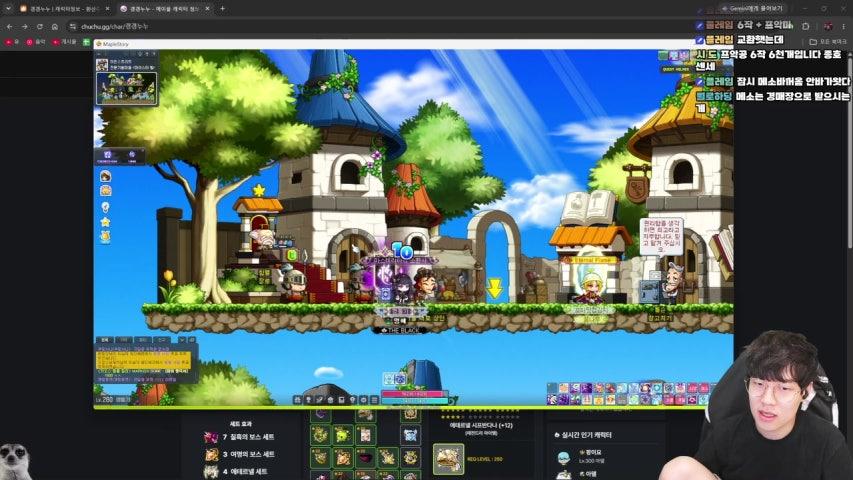Open the fifth game menu bar icon

tap(341, 400)
